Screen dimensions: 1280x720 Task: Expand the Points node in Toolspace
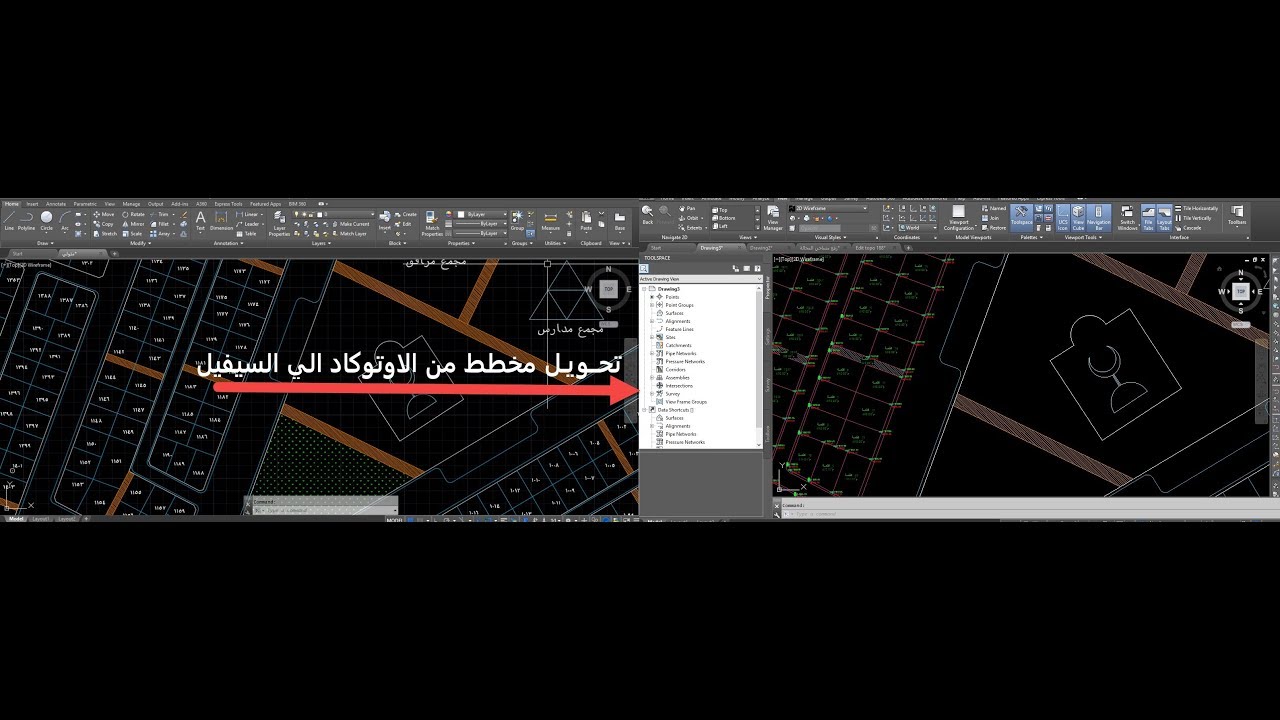pyautogui.click(x=652, y=297)
